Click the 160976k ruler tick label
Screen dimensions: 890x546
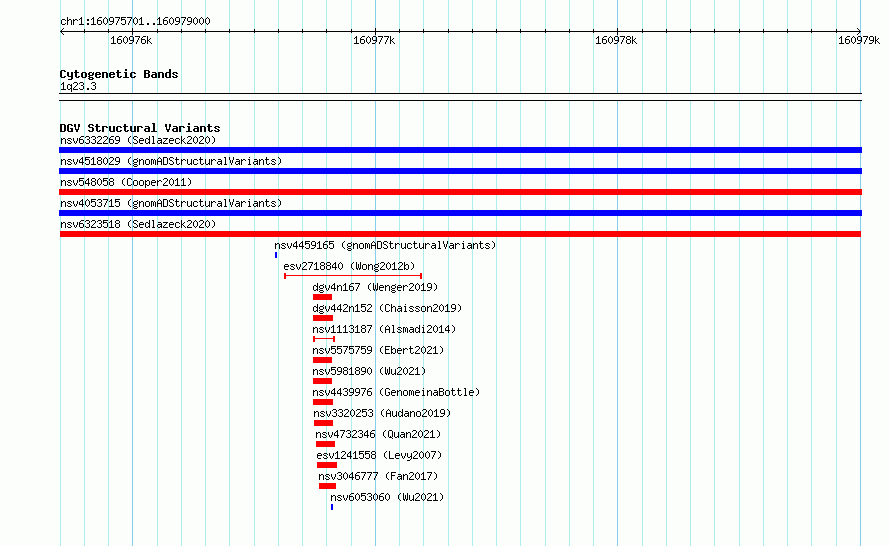tap(131, 40)
